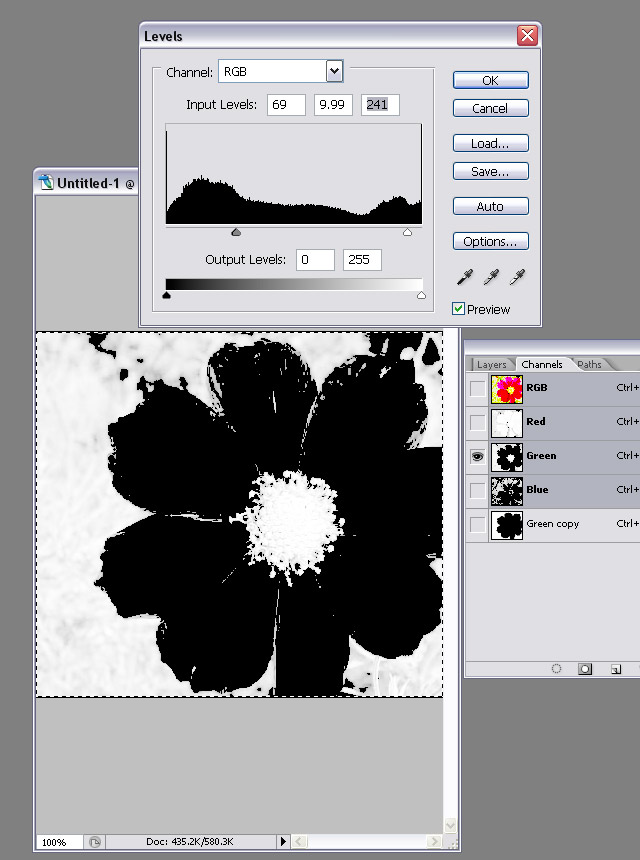Click Save selection as channel icon
Image resolution: width=640 pixels, height=860 pixels.
(x=587, y=669)
